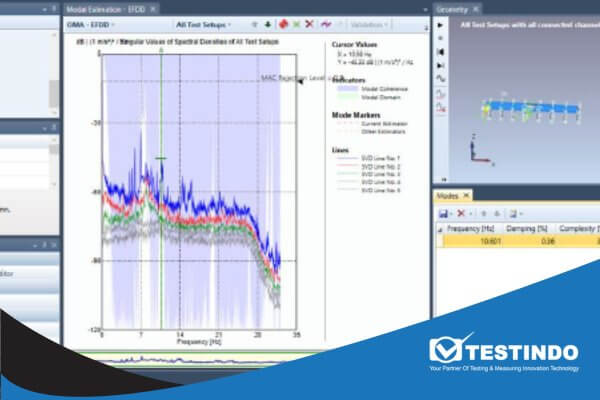This screenshot has width=600, height=400.
Task: Click SVD Line No. 5 legend entry
Action: pos(368,190)
